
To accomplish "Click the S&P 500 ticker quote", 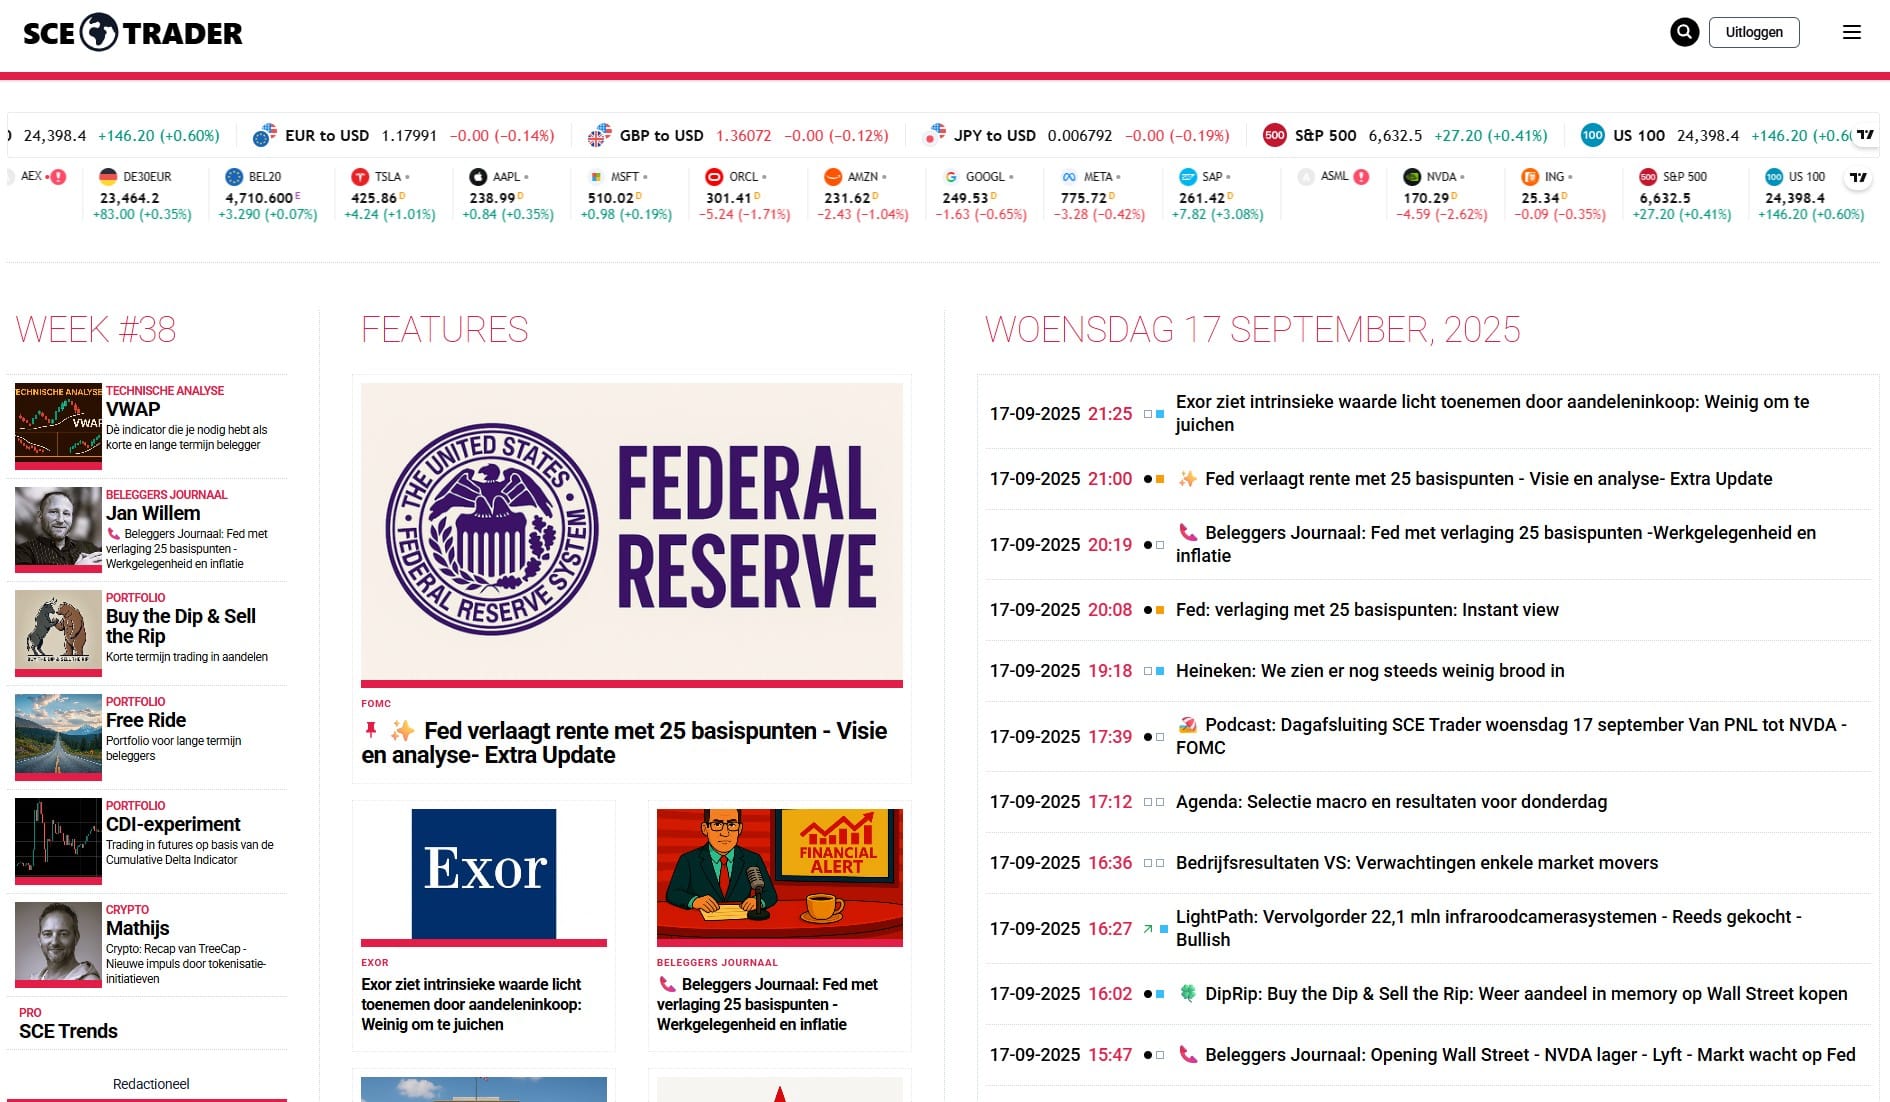I will click(x=1405, y=135).
